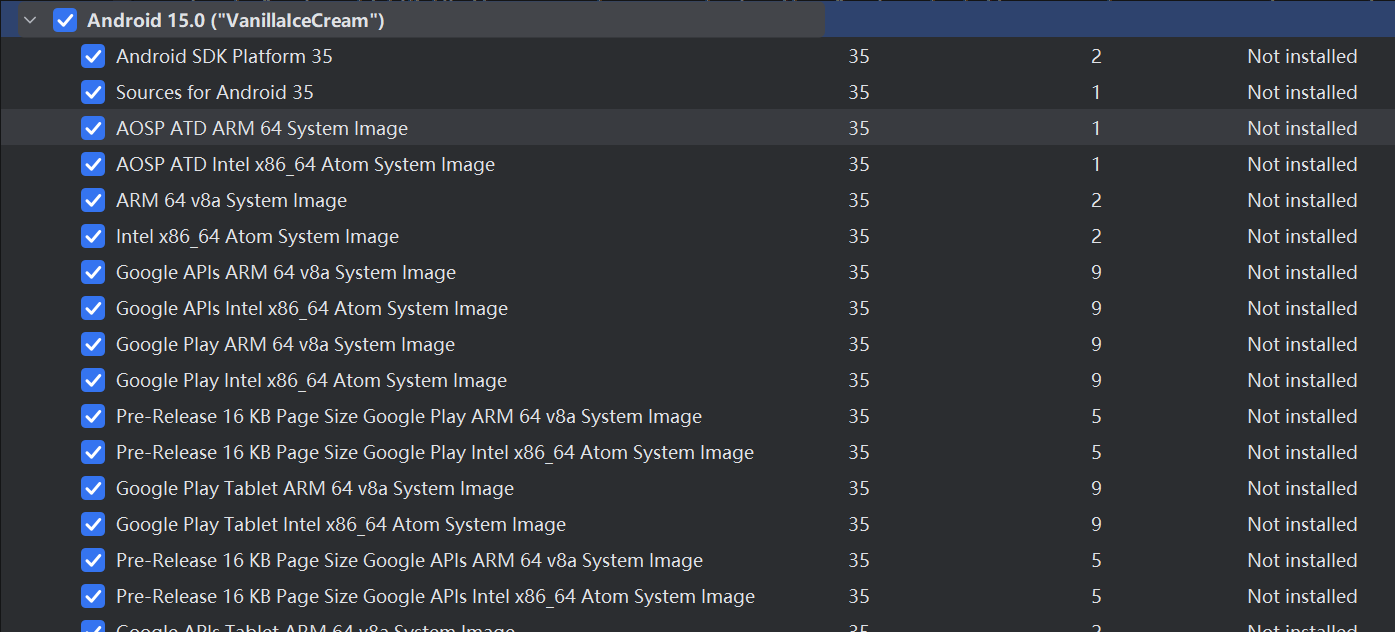
Task: Toggle the Google Play Tablet ARM 64 v8a checkbox
Action: [93, 488]
